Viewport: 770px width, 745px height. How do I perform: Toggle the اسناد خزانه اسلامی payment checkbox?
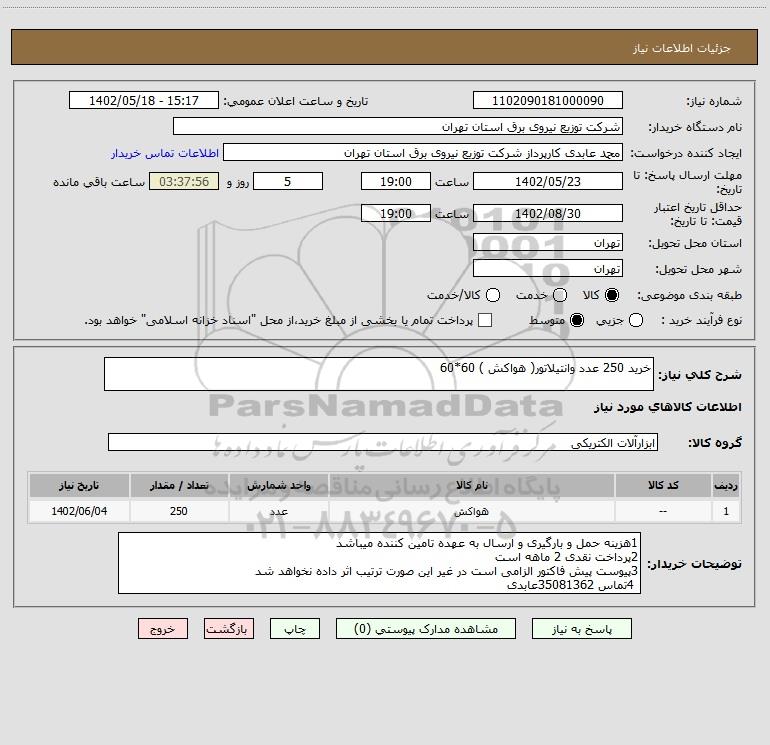485,320
